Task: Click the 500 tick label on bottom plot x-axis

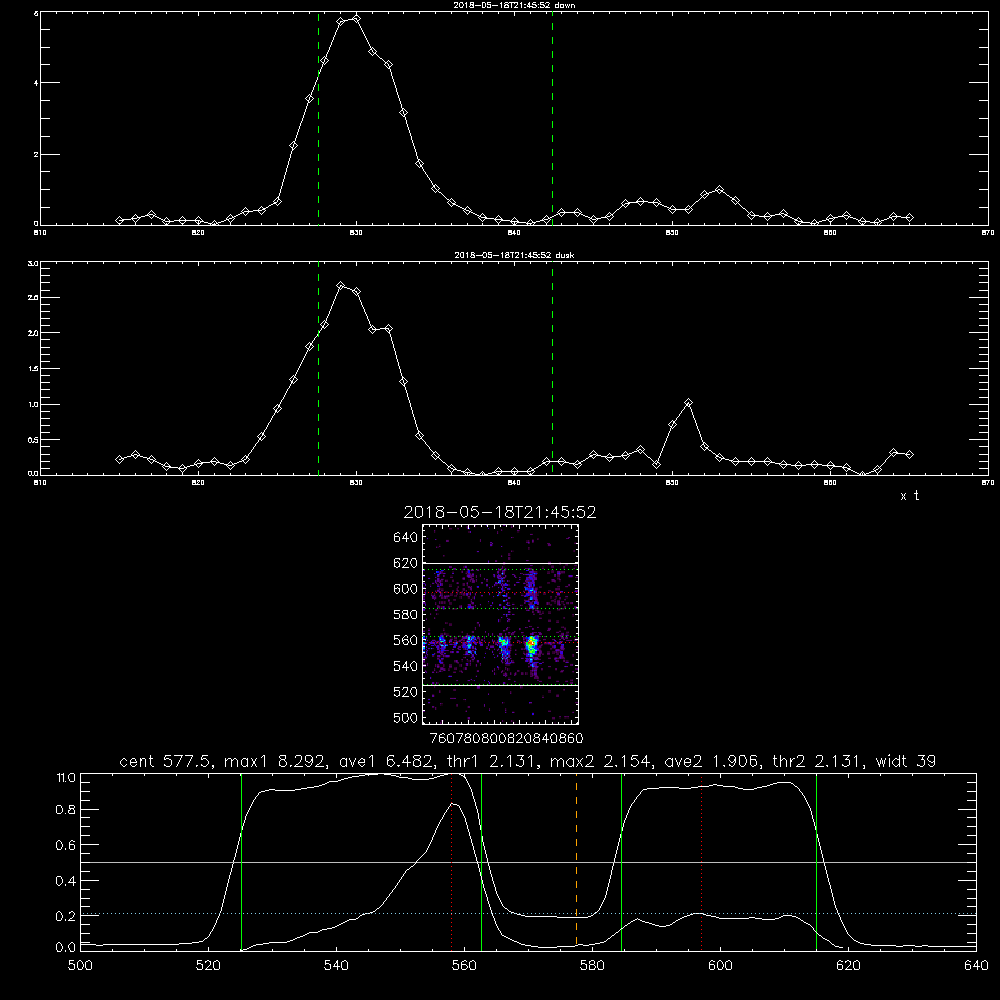Action: [80, 965]
